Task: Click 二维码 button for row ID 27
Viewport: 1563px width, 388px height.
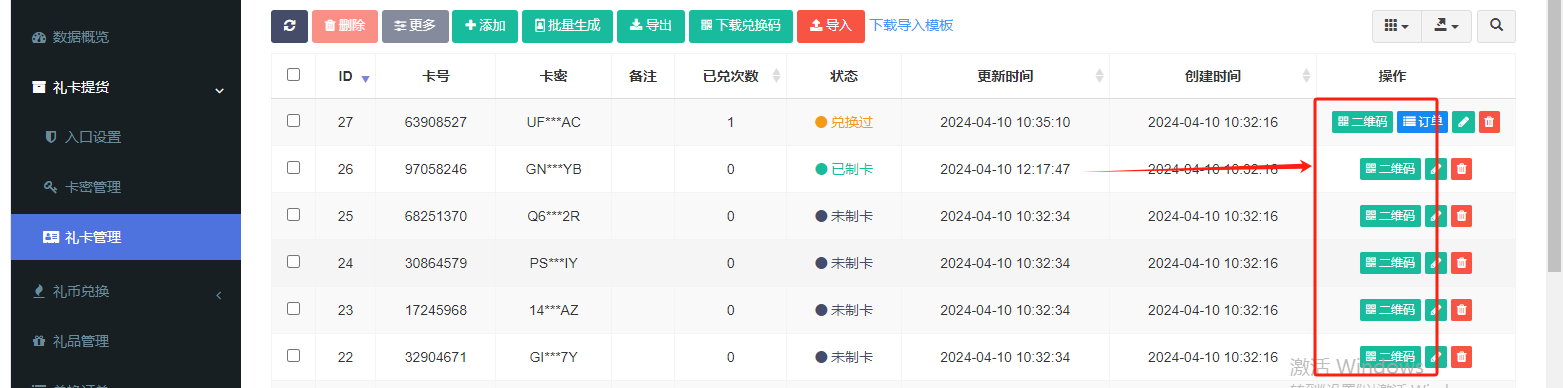Action: [x=1362, y=122]
